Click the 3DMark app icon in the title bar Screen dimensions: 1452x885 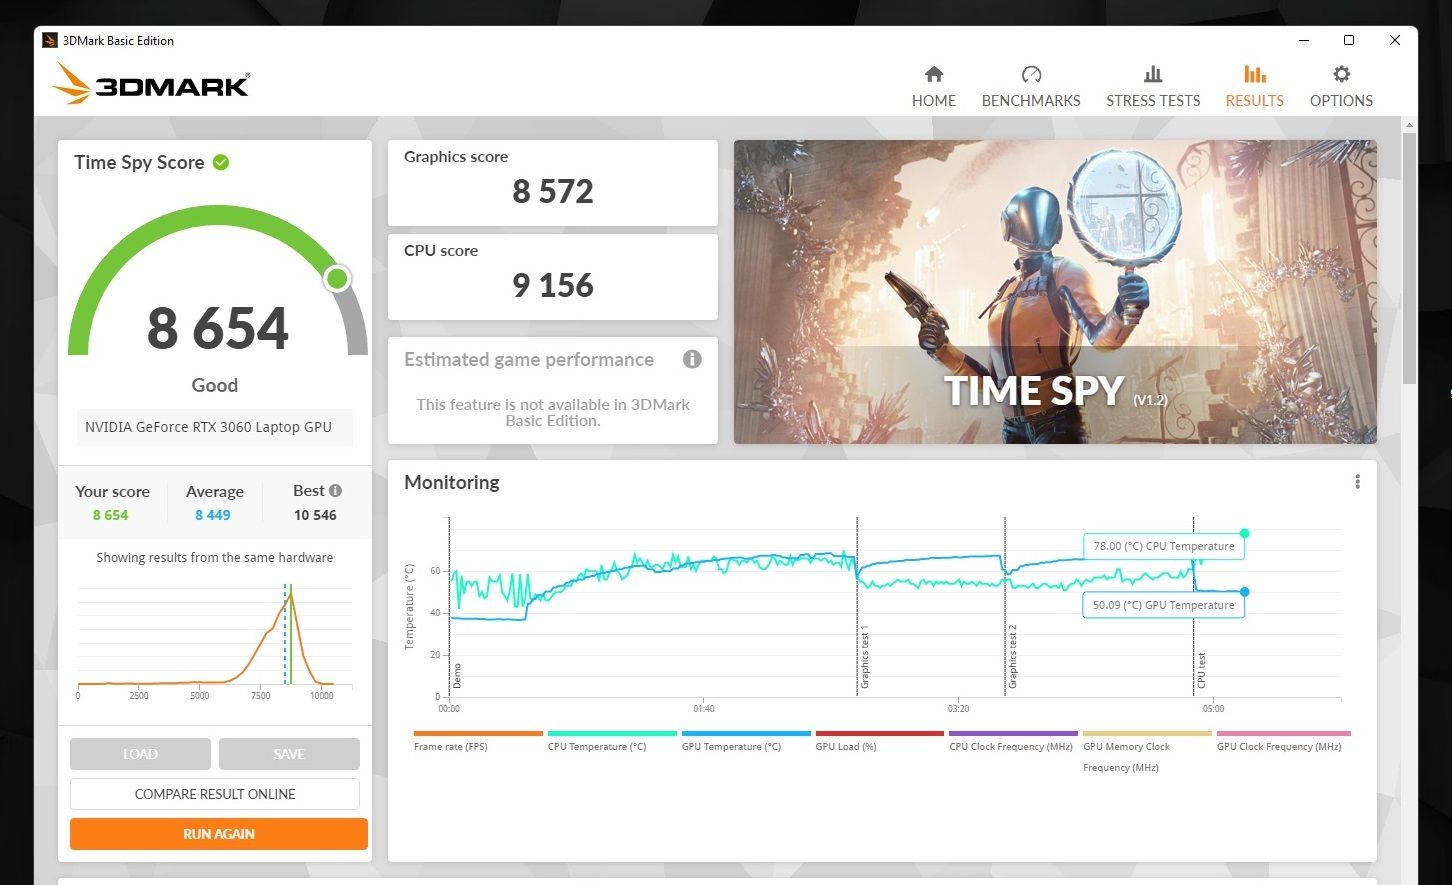[x=50, y=41]
